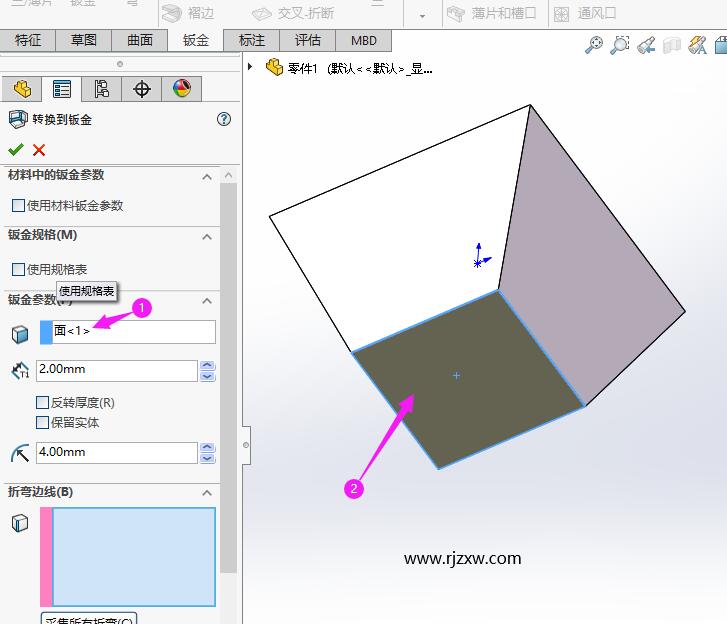
Task: Click the Previous View icon
Action: 646,45
